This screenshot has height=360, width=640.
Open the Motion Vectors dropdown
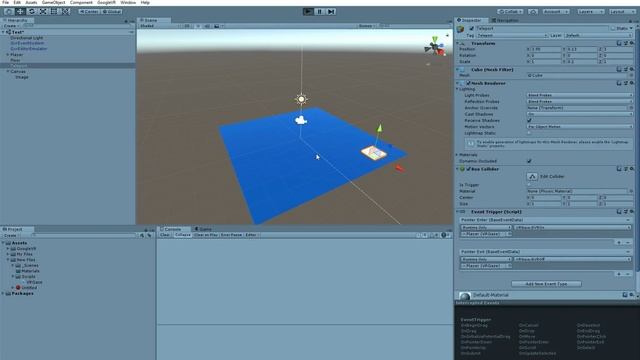[580, 127]
